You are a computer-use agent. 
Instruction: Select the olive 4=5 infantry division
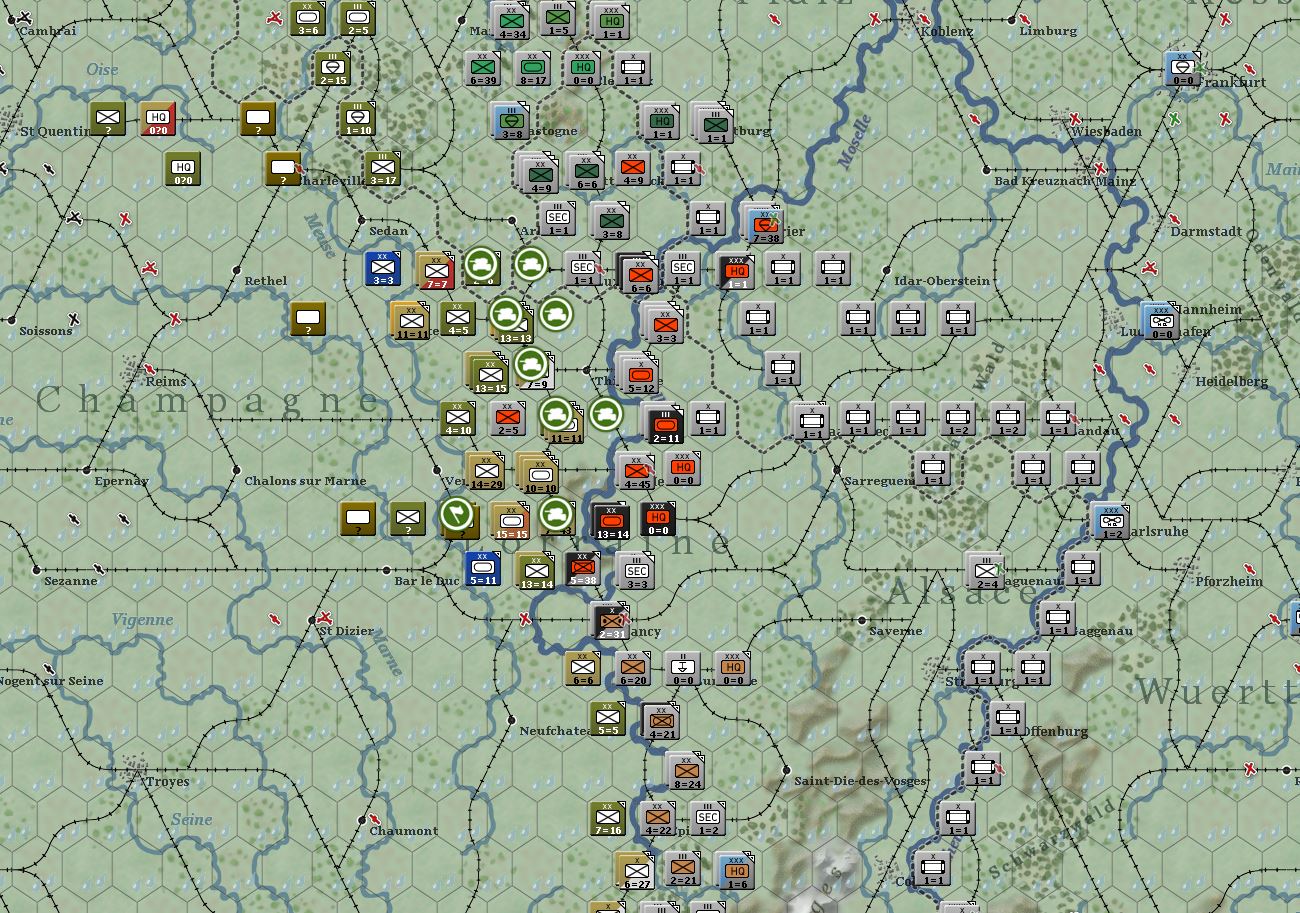(458, 319)
